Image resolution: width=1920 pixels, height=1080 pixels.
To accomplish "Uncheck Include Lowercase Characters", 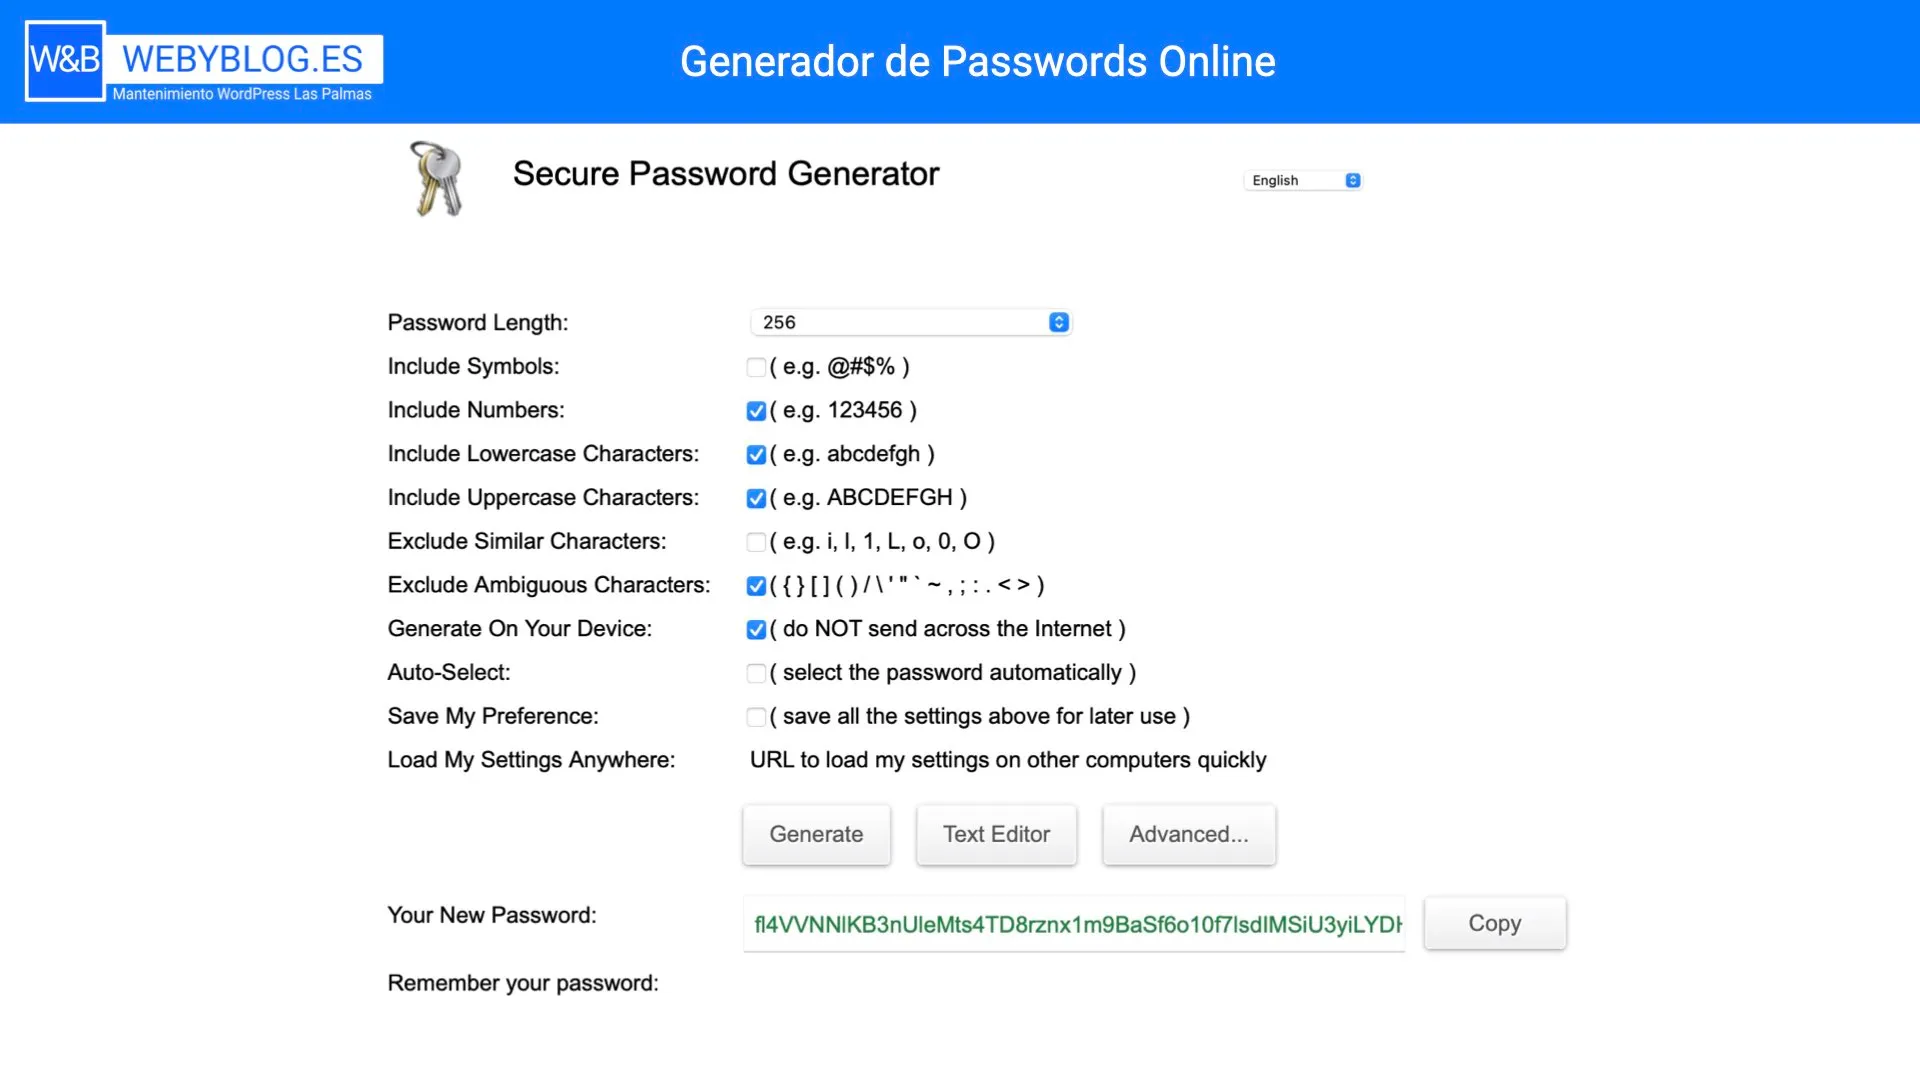I will 756,454.
